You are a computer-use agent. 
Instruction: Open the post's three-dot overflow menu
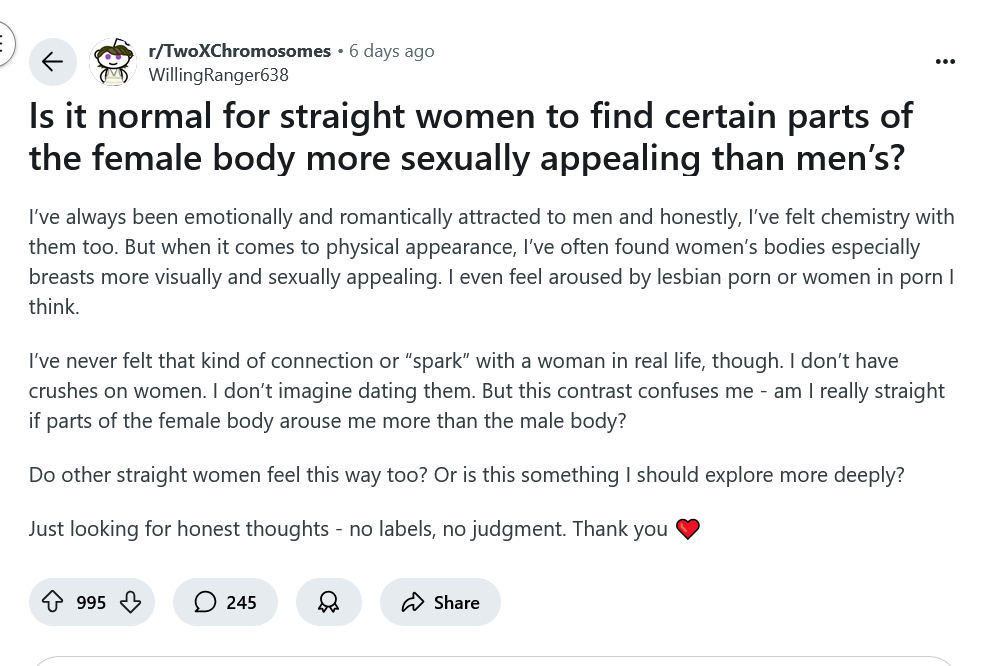(945, 62)
